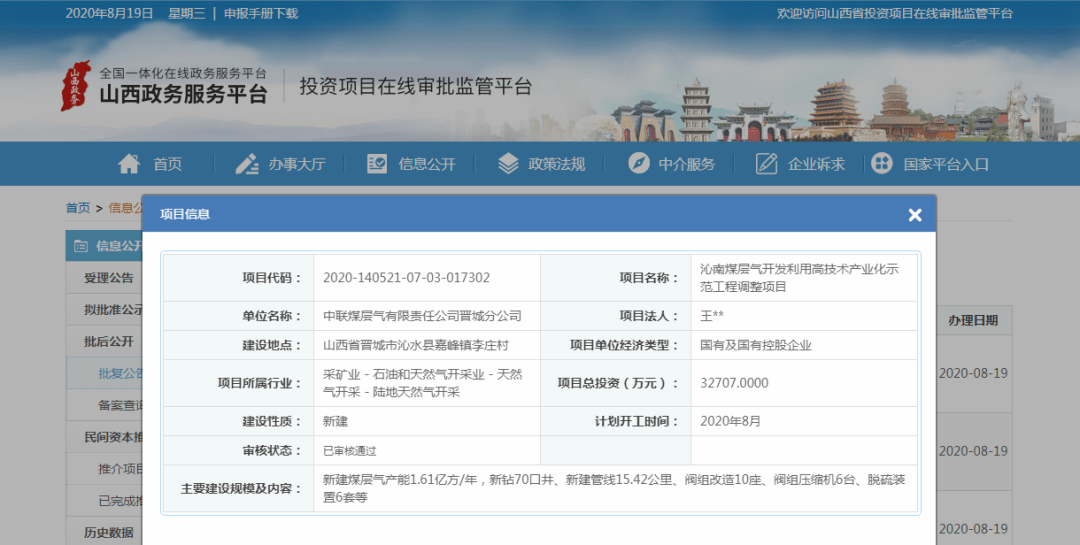Click audit status 已审核通过
The image size is (1080, 545).
tap(349, 451)
